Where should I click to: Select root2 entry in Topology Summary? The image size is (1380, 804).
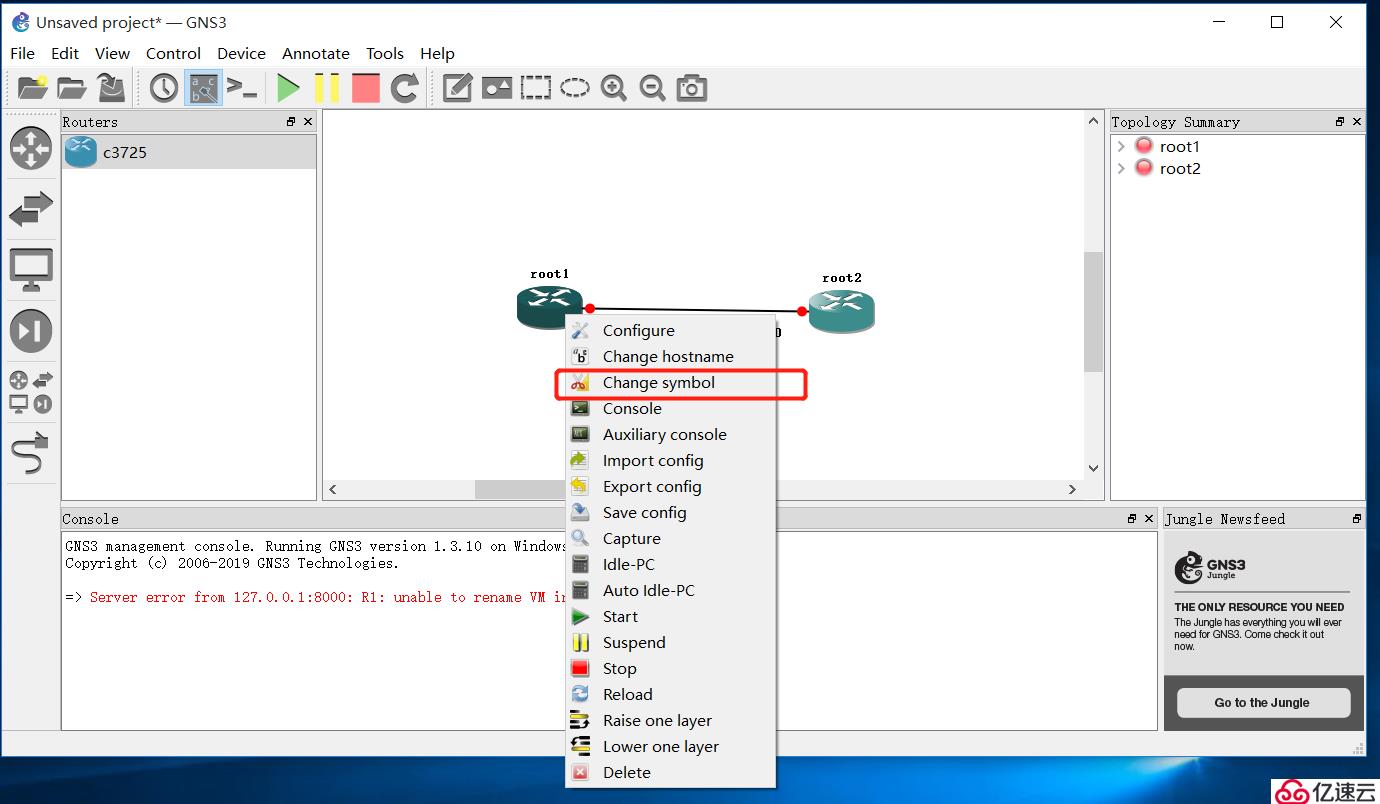[1180, 168]
